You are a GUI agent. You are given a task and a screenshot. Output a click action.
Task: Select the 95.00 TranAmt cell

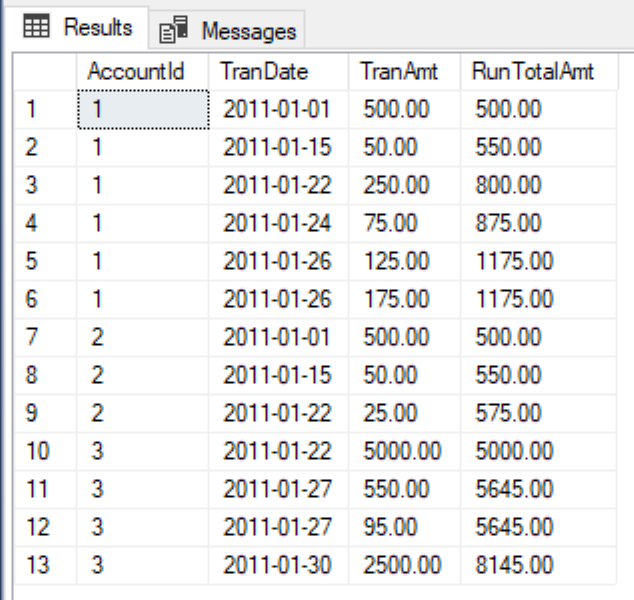tap(404, 527)
